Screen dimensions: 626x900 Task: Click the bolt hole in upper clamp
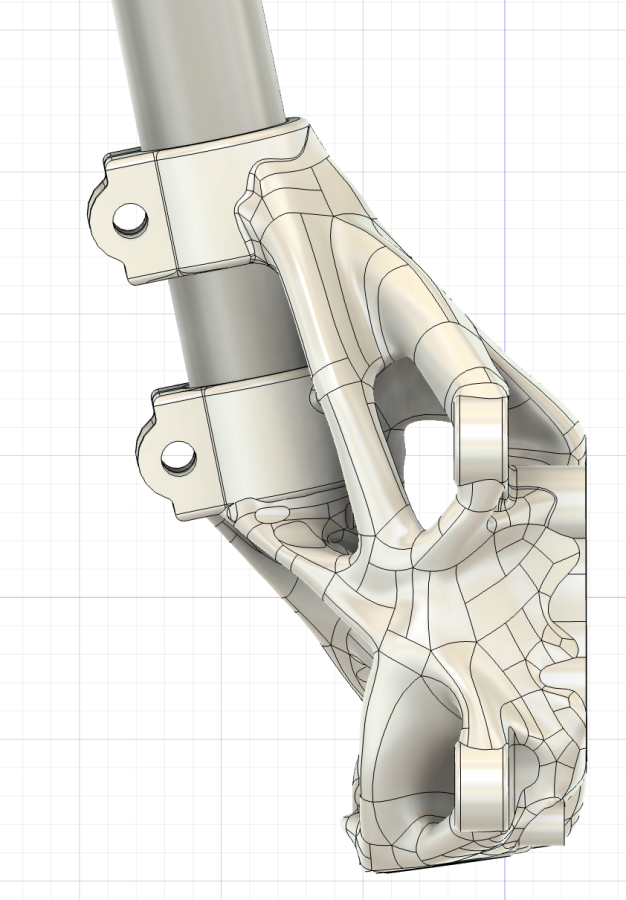(130, 218)
